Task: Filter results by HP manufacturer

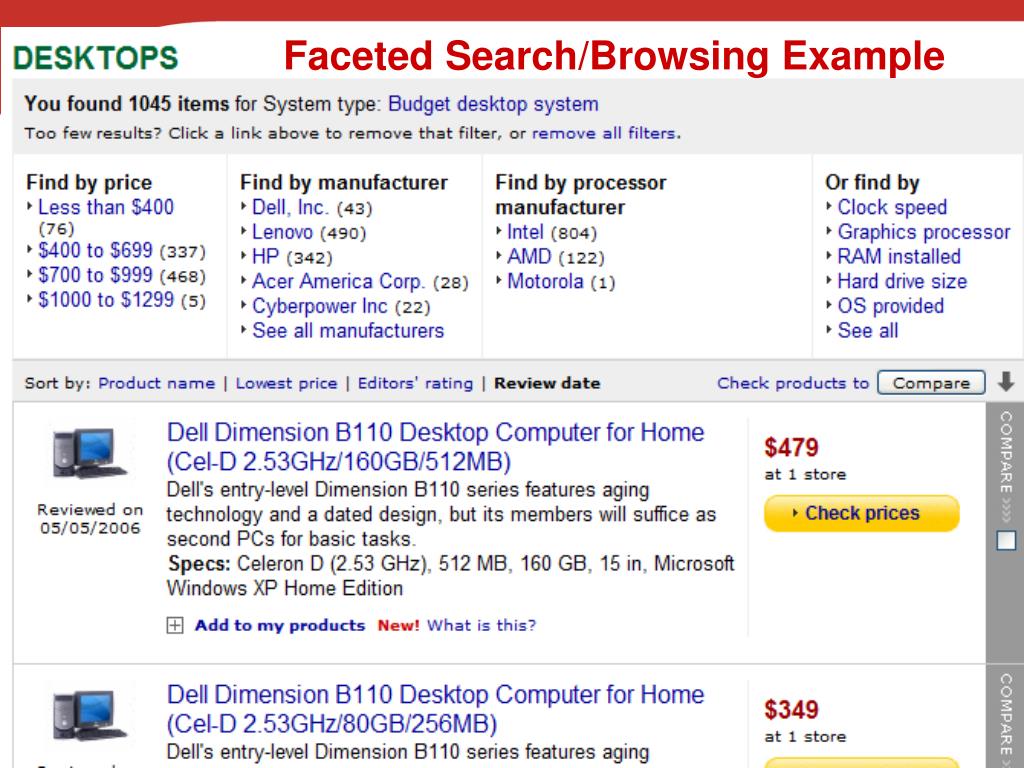Action: (x=265, y=257)
